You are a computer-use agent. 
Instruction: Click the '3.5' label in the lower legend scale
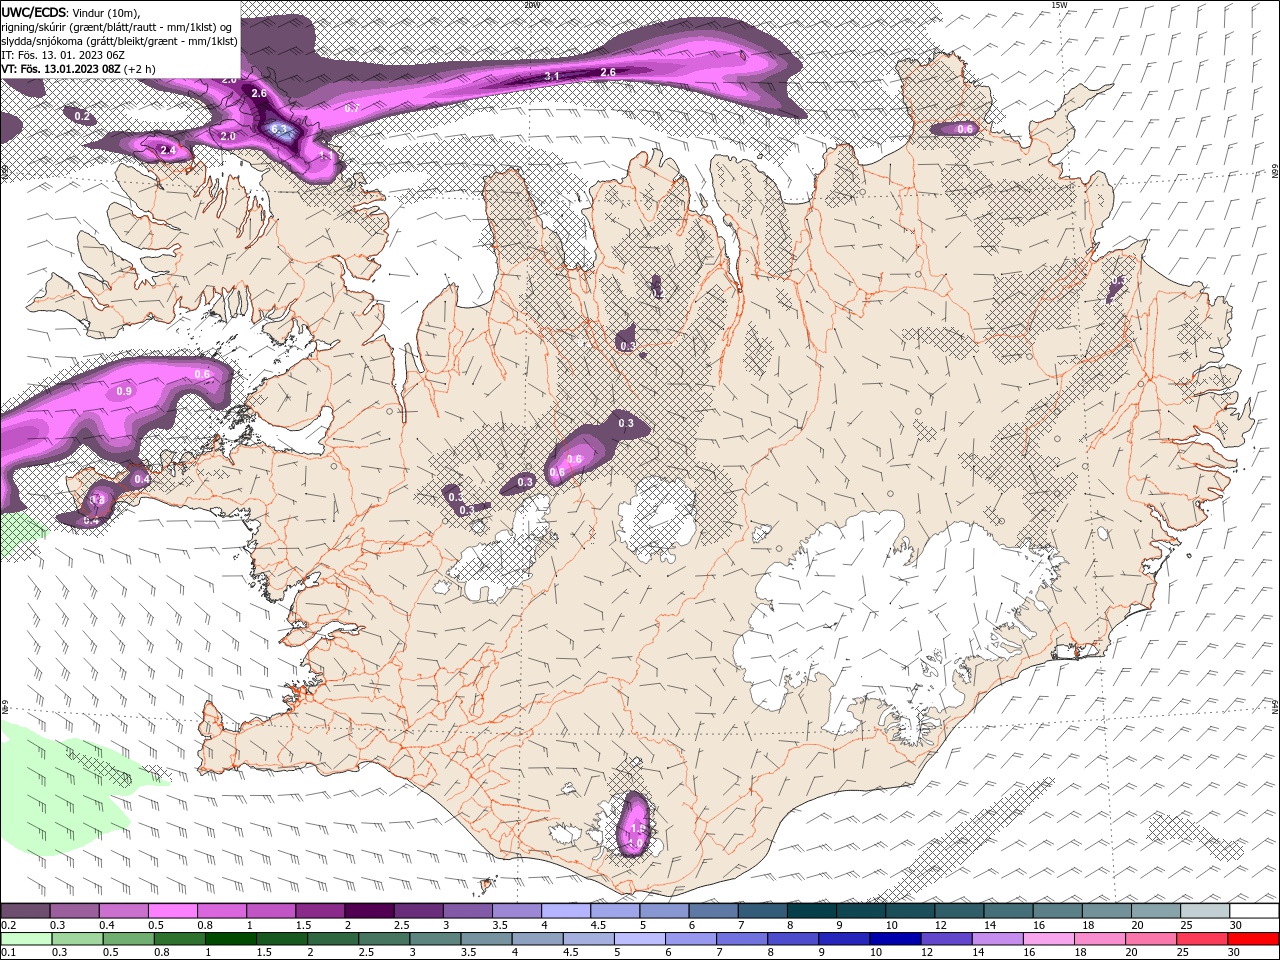468,953
